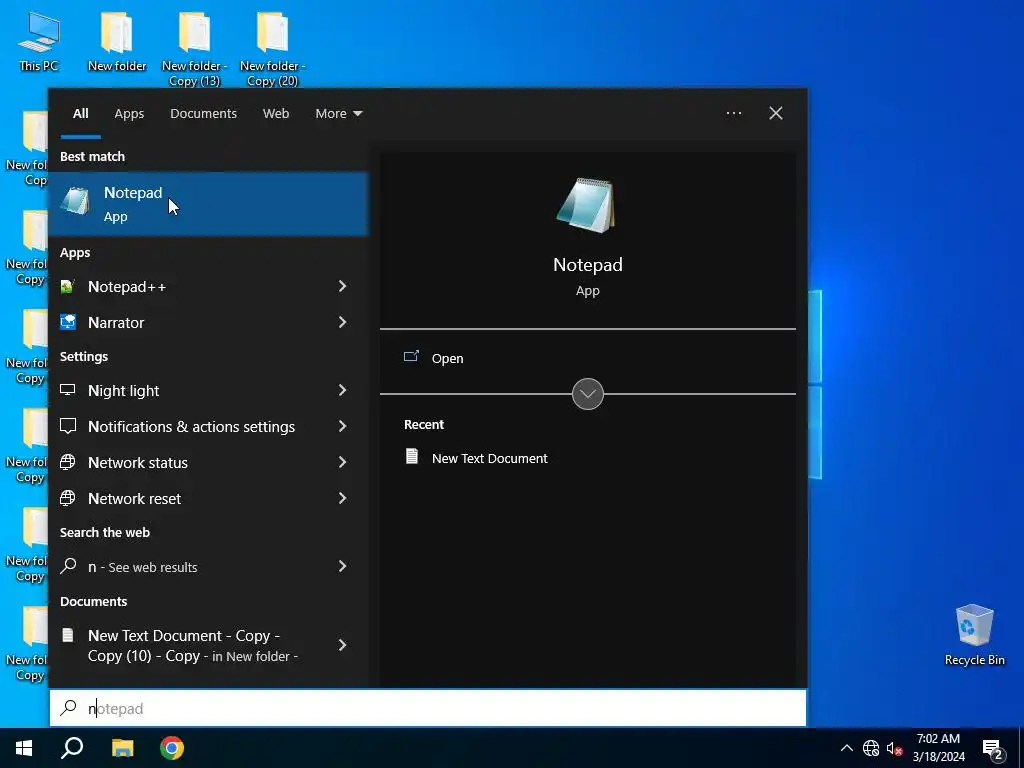Select New folder - Copy (20) desktop icon
The height and width of the screenshot is (768, 1024).
point(272,49)
